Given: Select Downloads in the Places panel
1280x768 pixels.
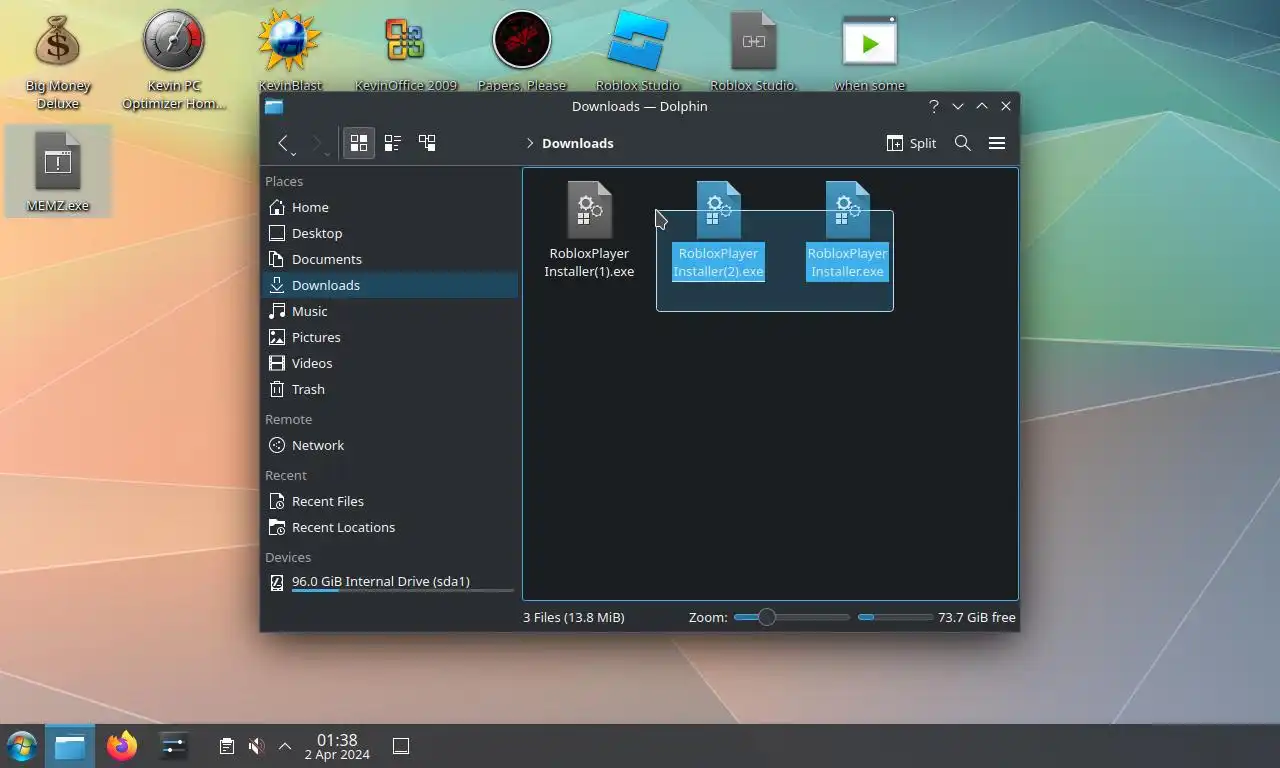Looking at the screenshot, I should click(390, 285).
